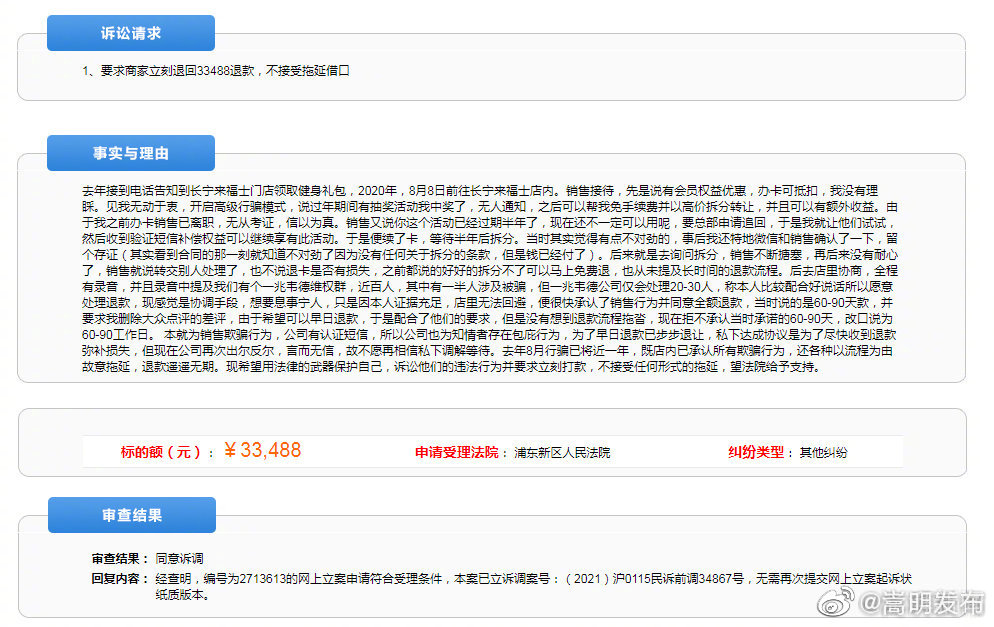Select the 诉讼请求 section header
This screenshot has width=994, height=627.
(x=130, y=32)
